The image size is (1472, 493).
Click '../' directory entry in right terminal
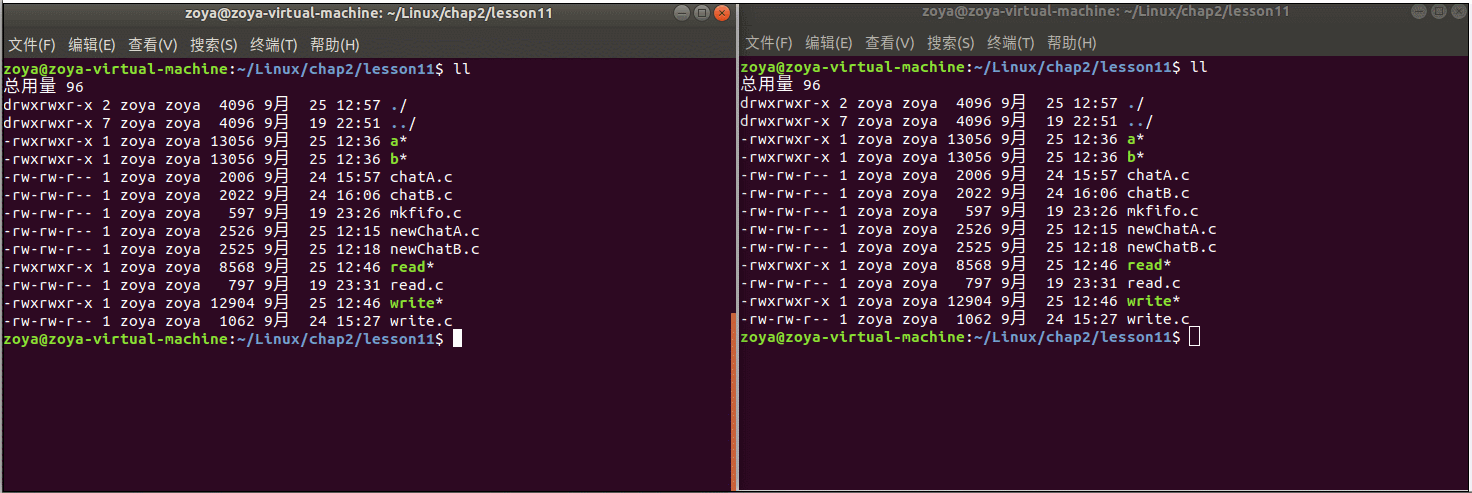(1140, 121)
